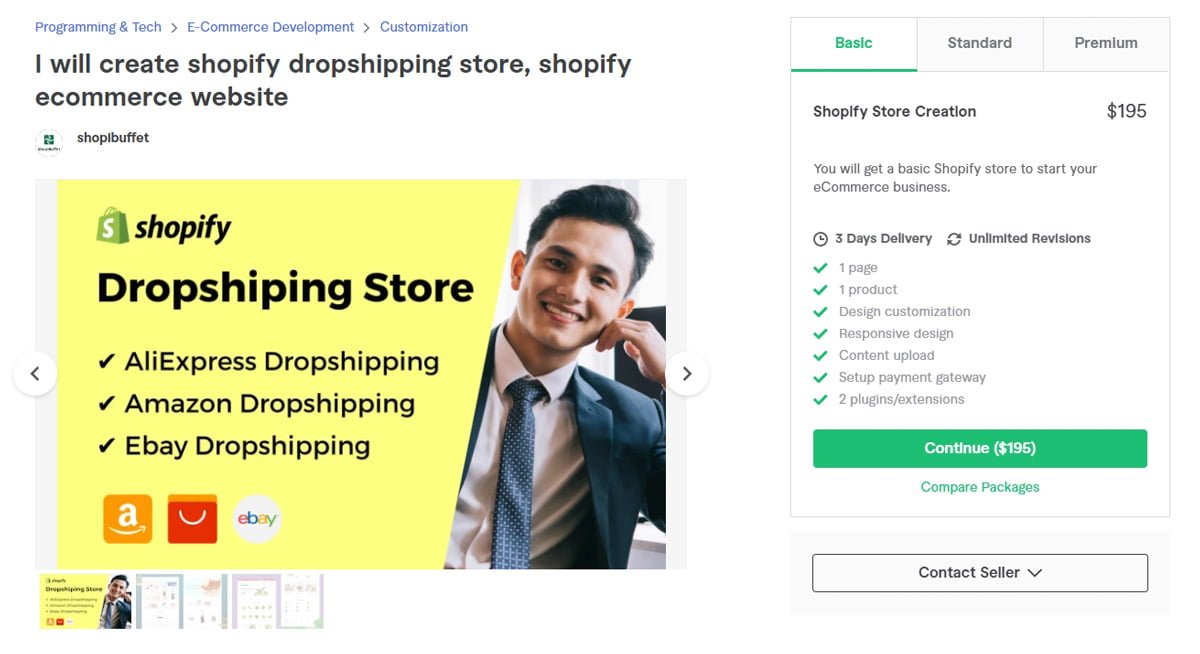Click chevron after E-Commerce Development breadcrumb
Screen dimensions: 1200x654
pos(367,28)
